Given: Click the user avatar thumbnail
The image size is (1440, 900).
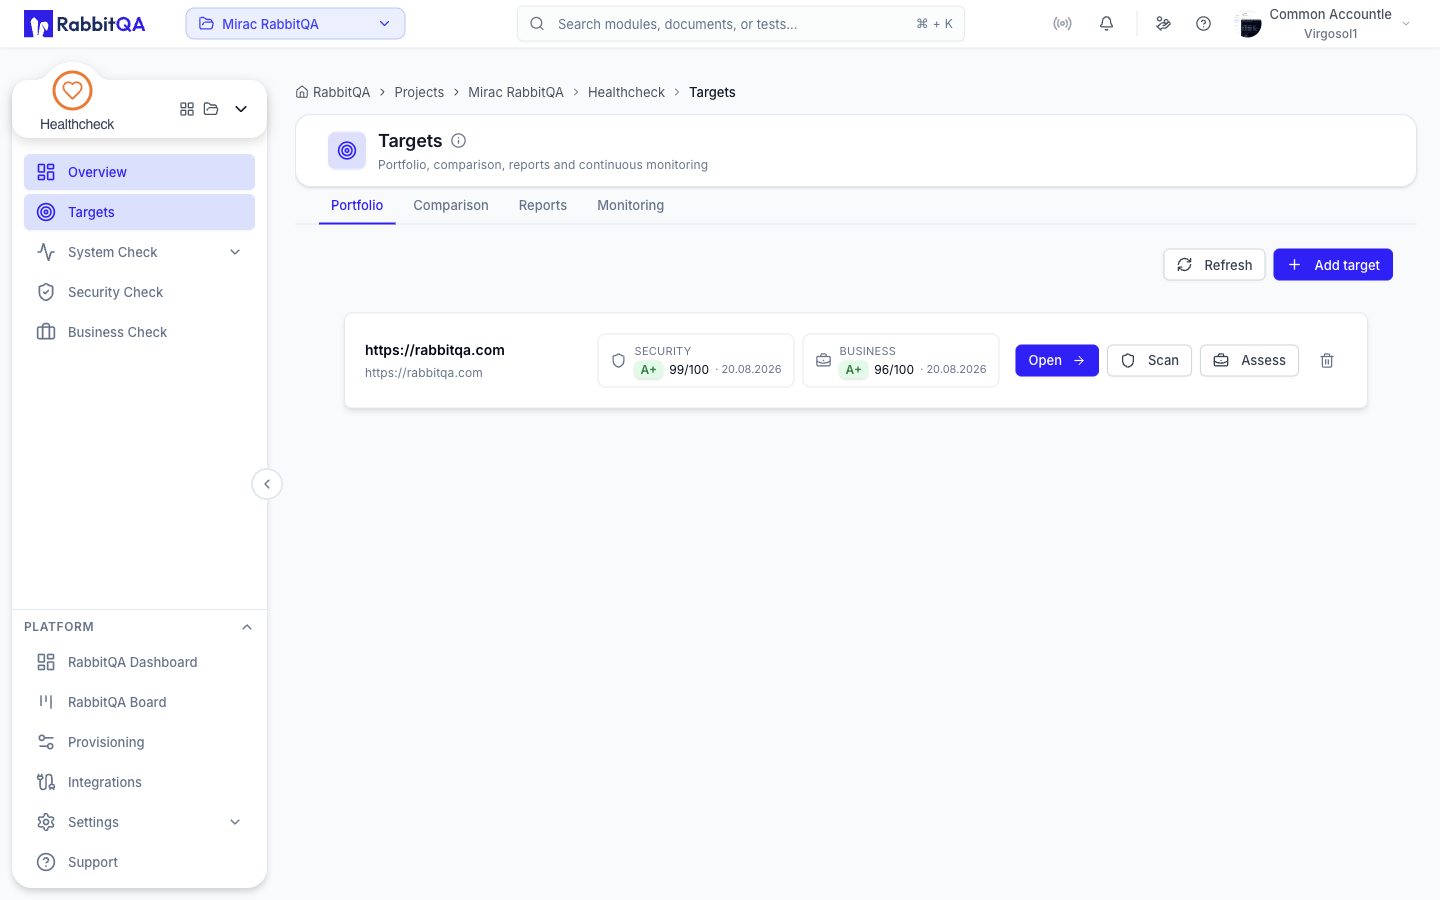Looking at the screenshot, I should pyautogui.click(x=1249, y=24).
